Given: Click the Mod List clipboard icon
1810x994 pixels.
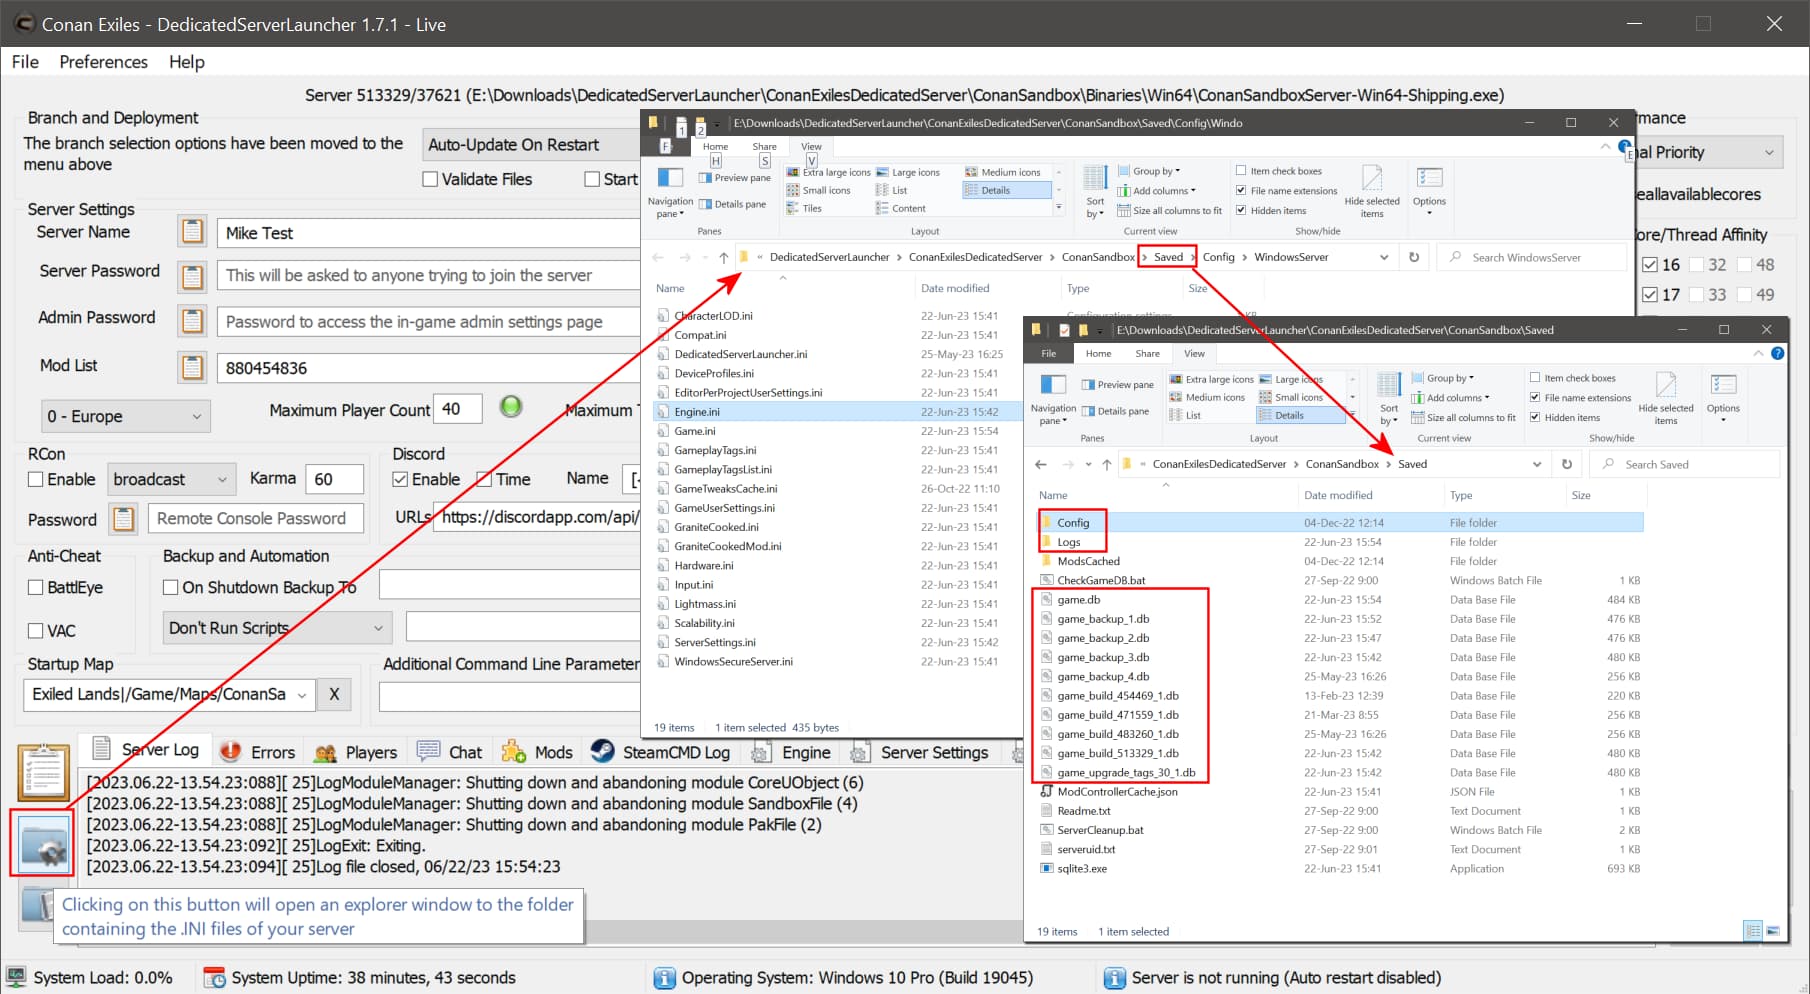Looking at the screenshot, I should 192,367.
